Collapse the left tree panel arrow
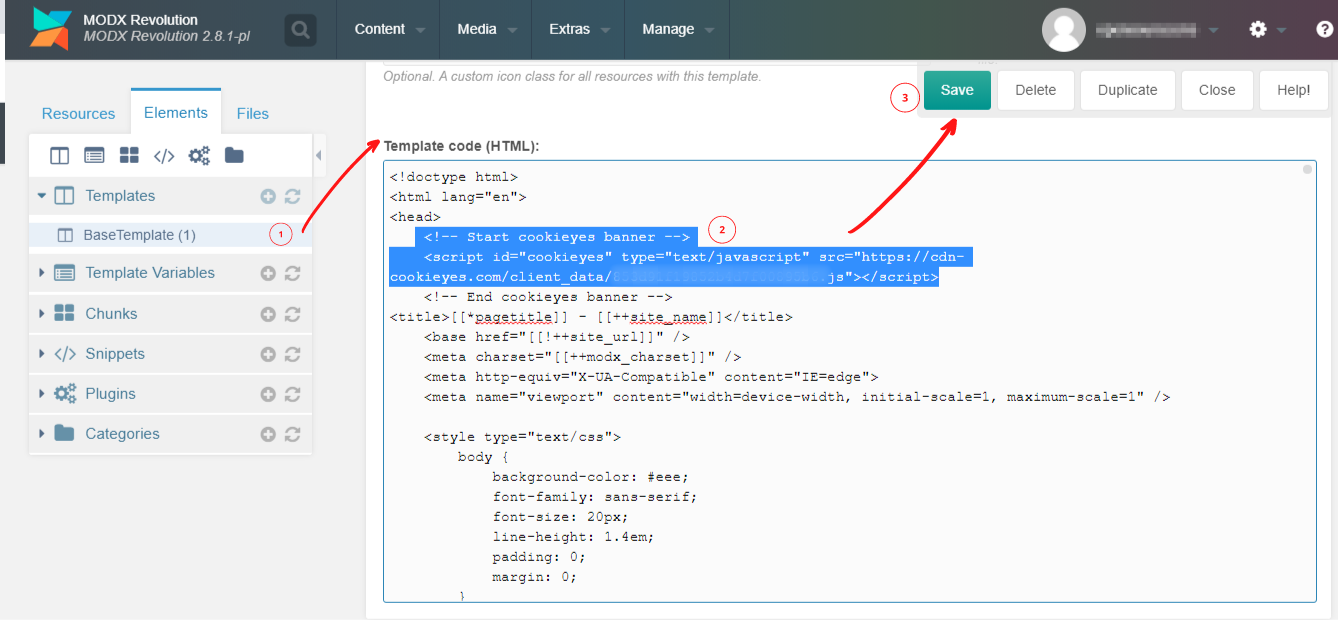Image resolution: width=1338 pixels, height=620 pixels. [x=319, y=155]
